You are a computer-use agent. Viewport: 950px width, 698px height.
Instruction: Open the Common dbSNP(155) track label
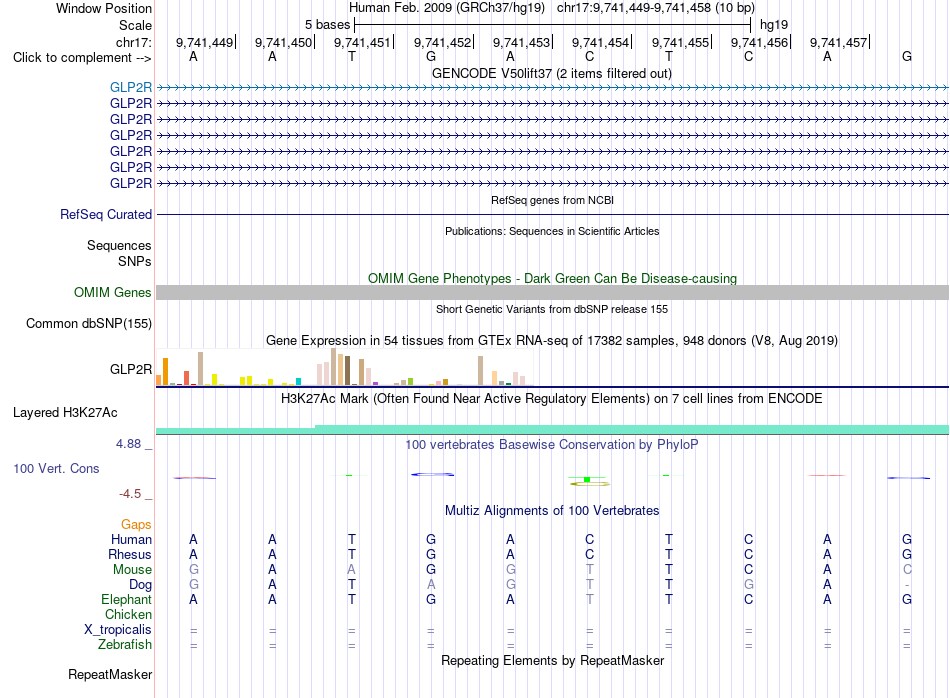coord(89,324)
